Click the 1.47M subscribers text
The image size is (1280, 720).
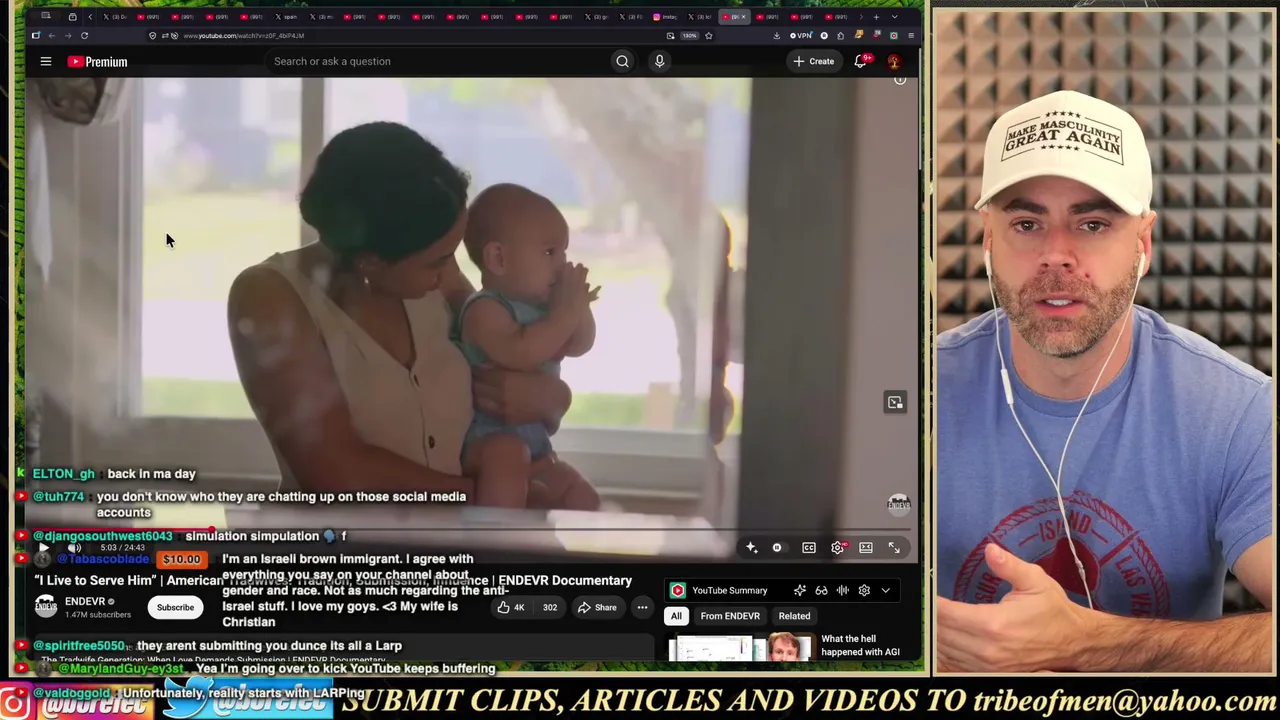coord(97,614)
